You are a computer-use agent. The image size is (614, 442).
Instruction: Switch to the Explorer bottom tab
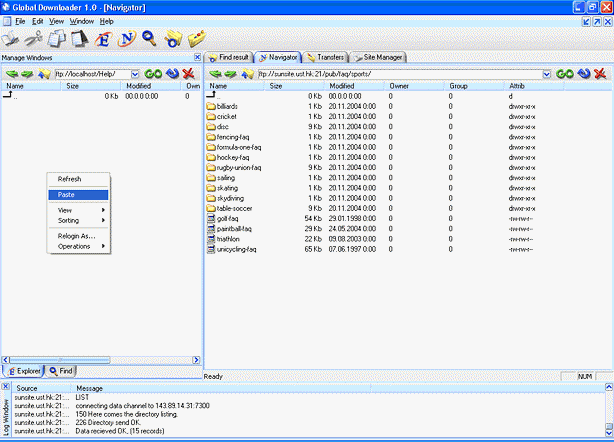(x=23, y=371)
